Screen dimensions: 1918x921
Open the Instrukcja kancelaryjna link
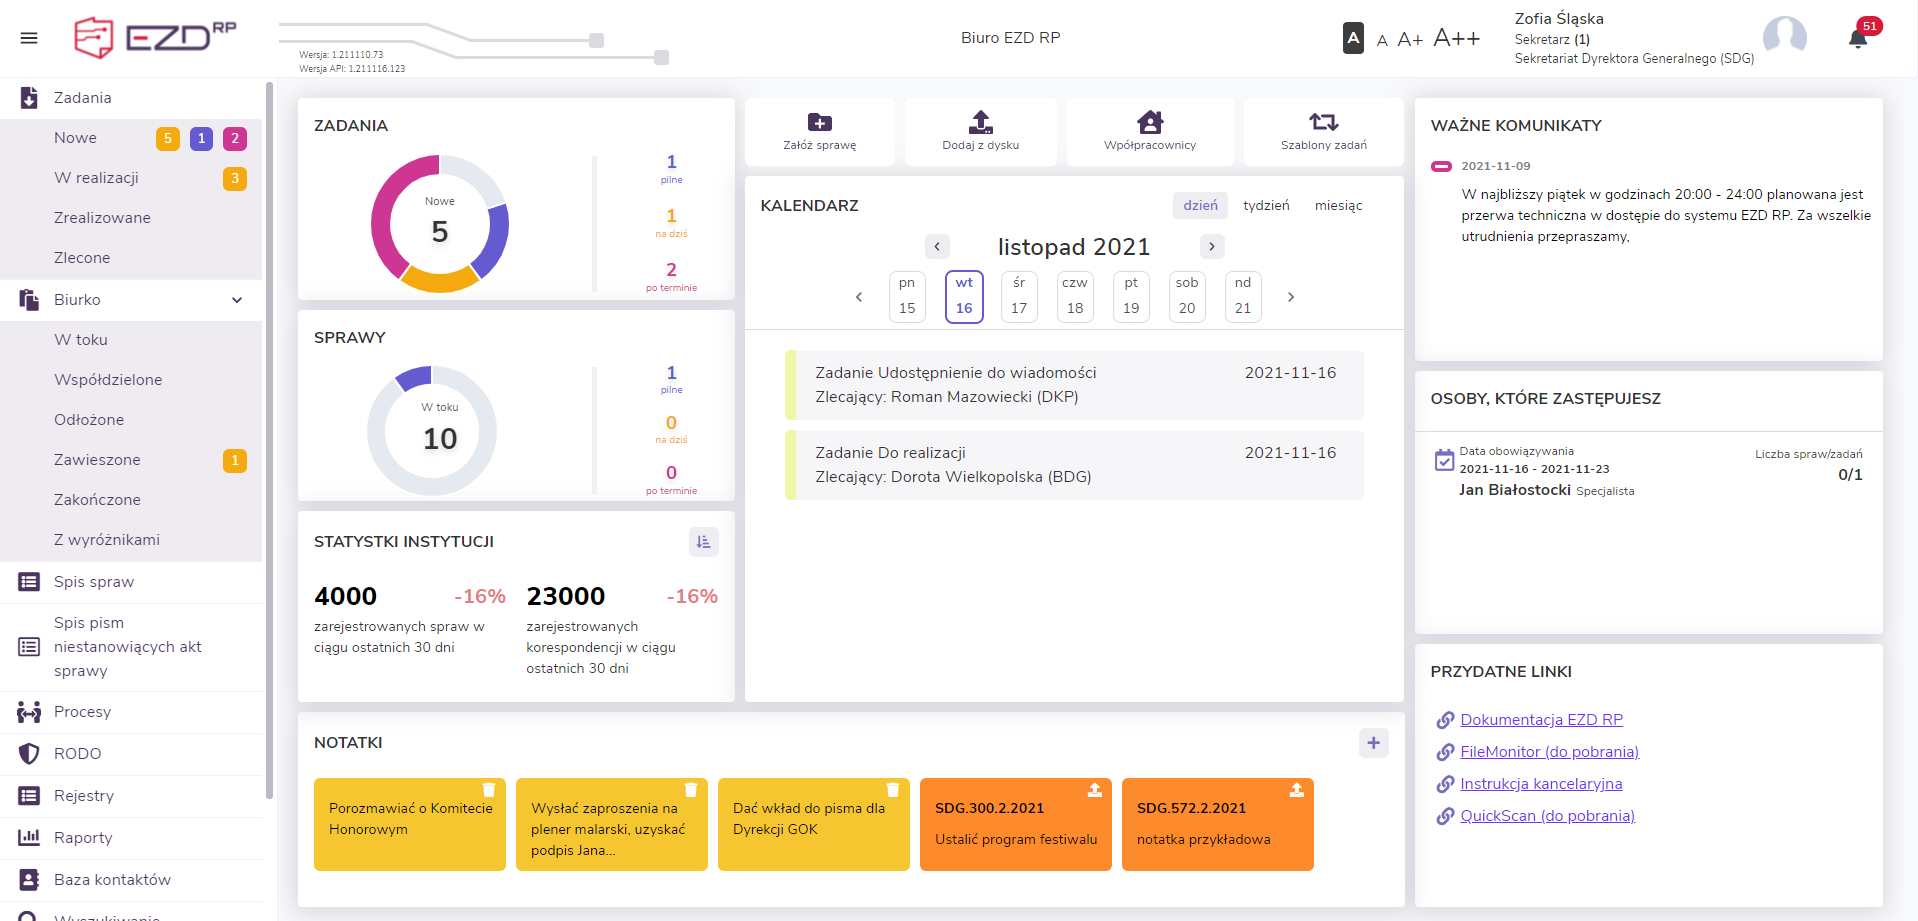click(1541, 784)
